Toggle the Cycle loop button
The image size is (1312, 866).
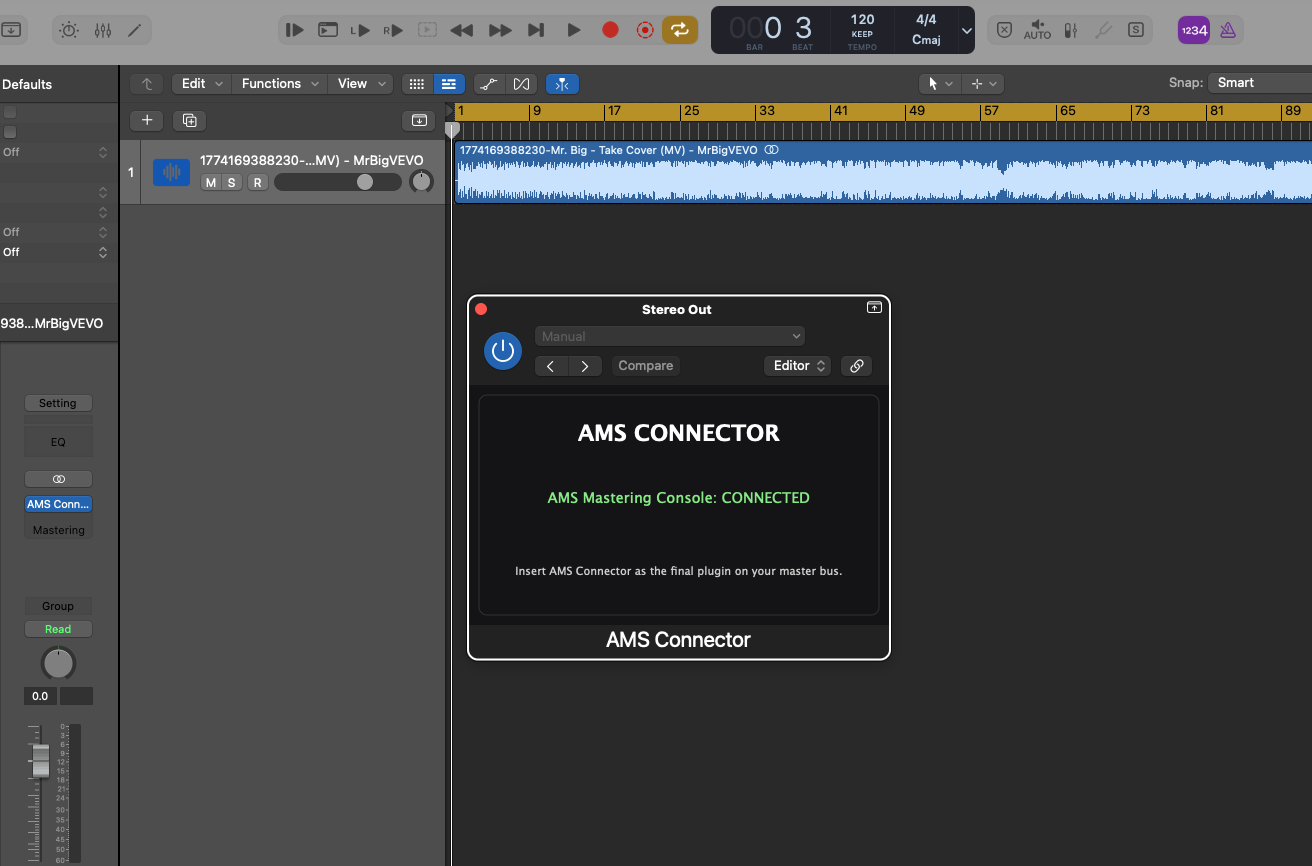pos(679,30)
